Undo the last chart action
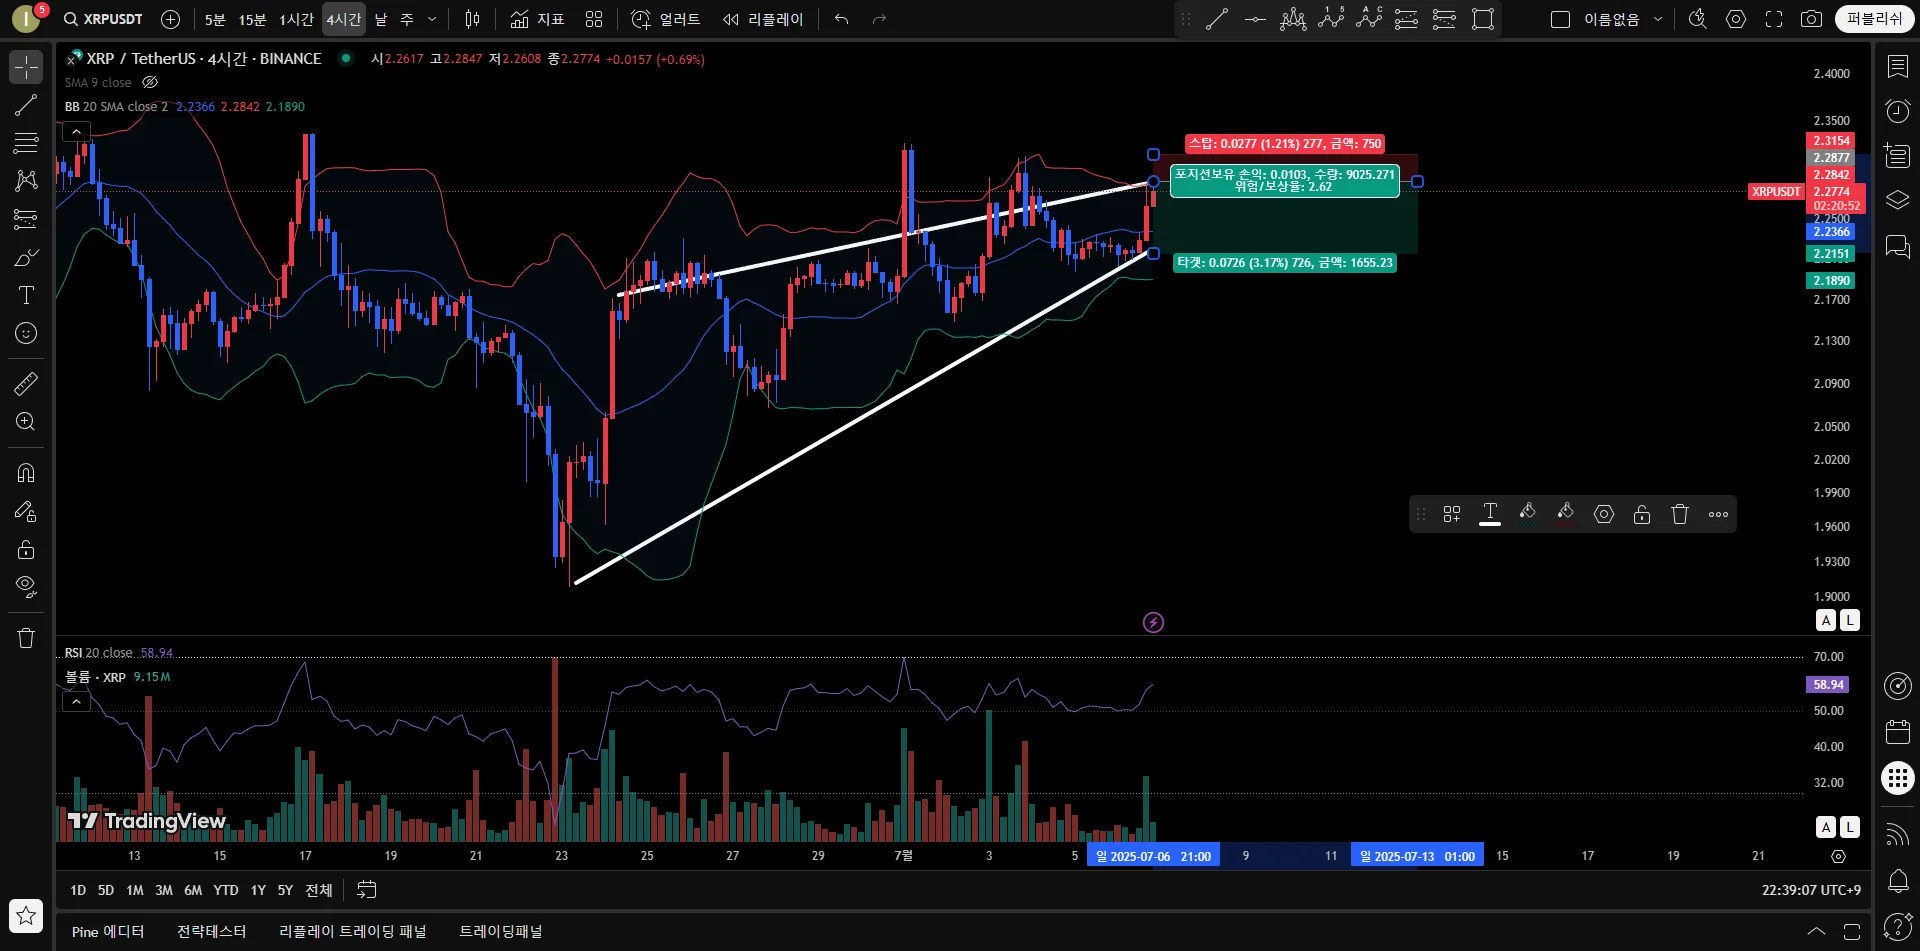 pos(841,19)
